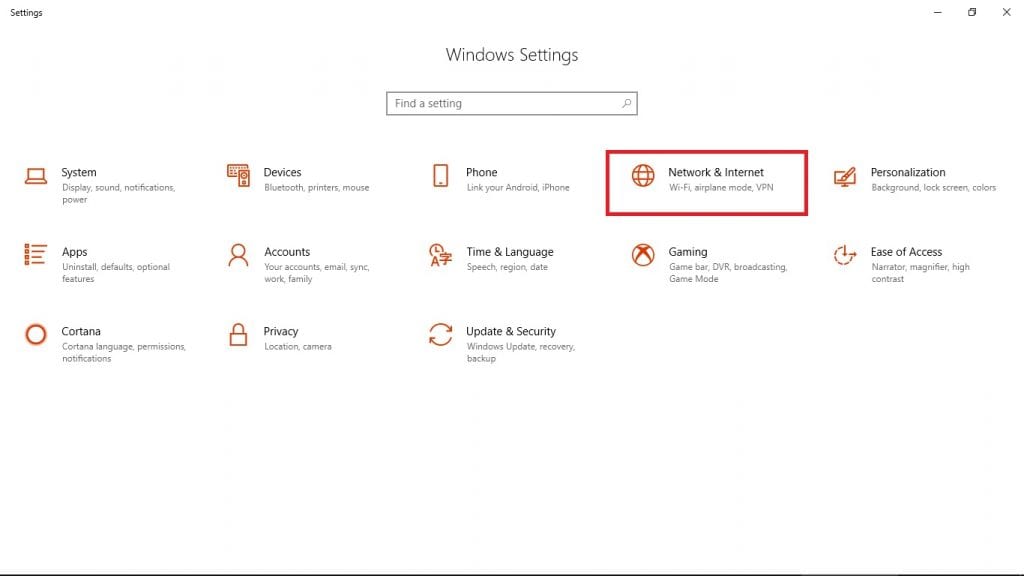The width and height of the screenshot is (1024, 576).
Task: Click the Time & Language icon
Action: point(440,255)
